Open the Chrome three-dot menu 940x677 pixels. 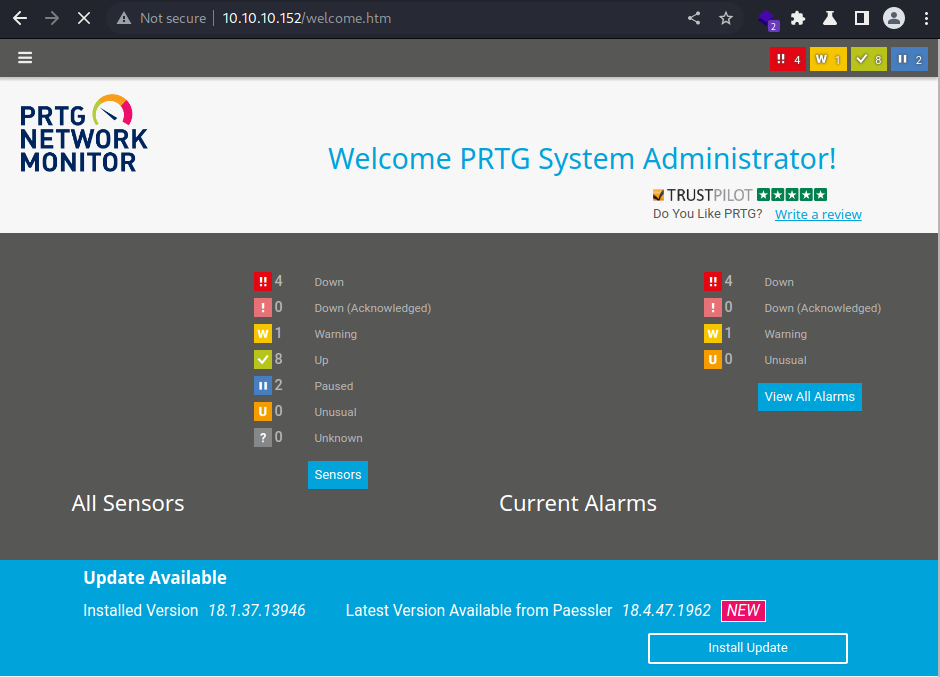pyautogui.click(x=926, y=18)
